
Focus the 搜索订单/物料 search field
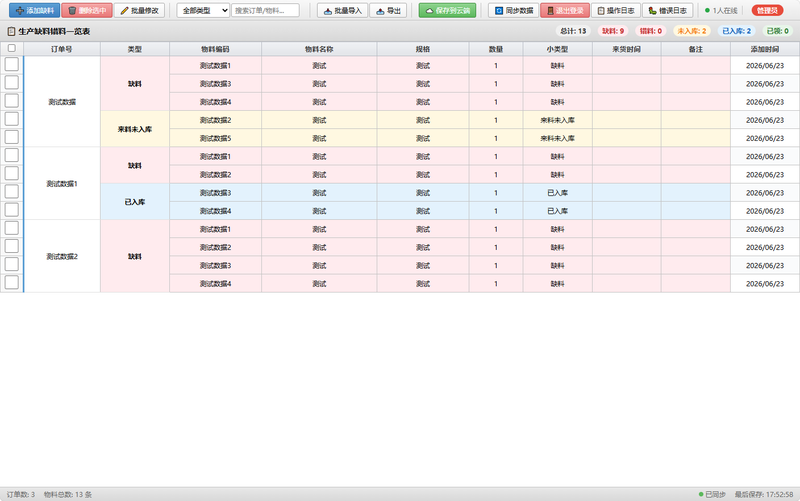click(265, 10)
